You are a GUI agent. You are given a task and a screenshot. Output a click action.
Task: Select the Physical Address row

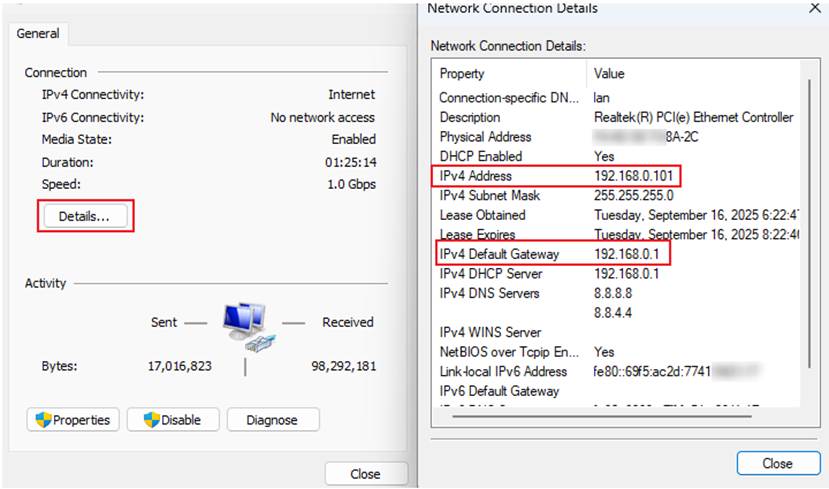(485, 137)
